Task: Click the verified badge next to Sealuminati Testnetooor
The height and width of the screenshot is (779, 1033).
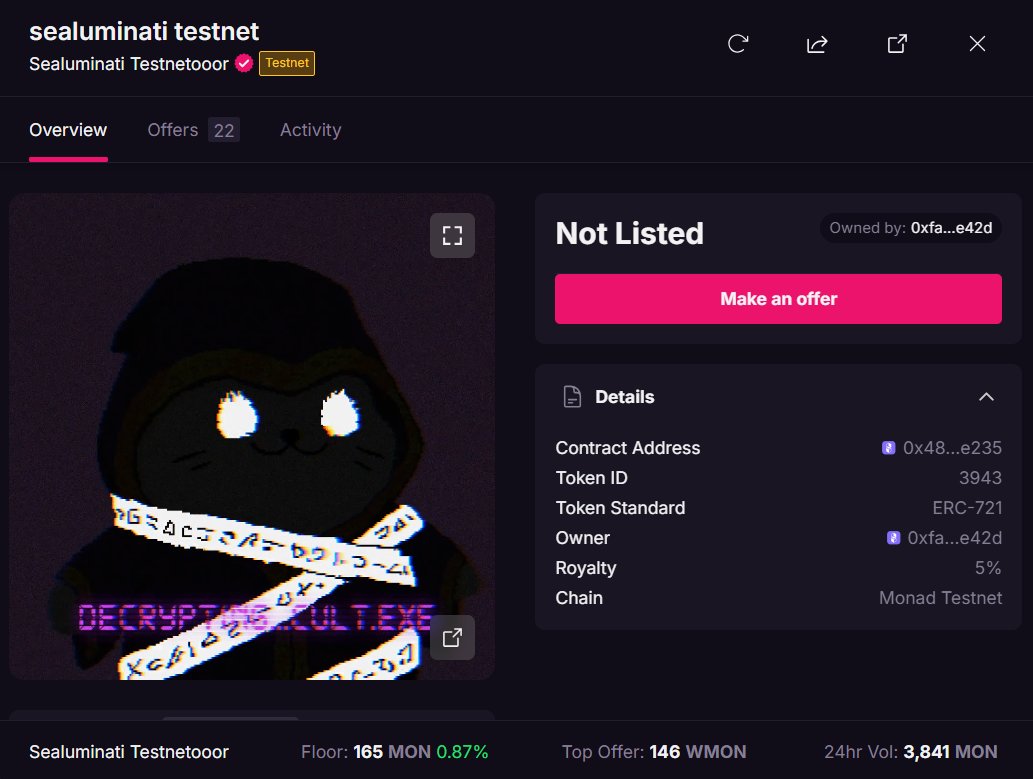Action: tap(244, 63)
